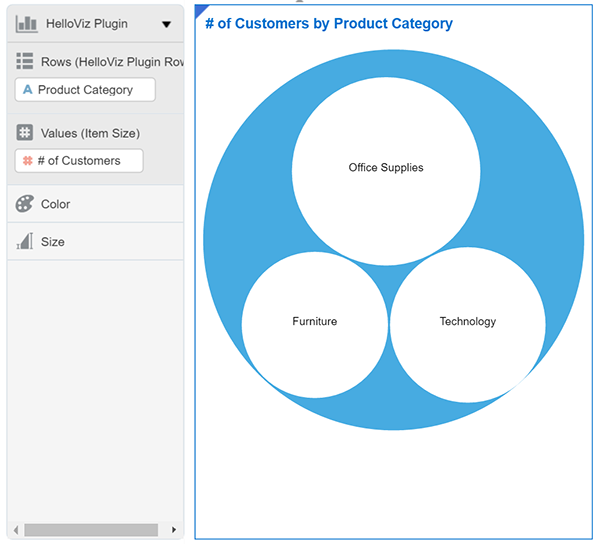Viewport: 600px width, 544px height.
Task: Open the Color section label
Action: (x=55, y=204)
